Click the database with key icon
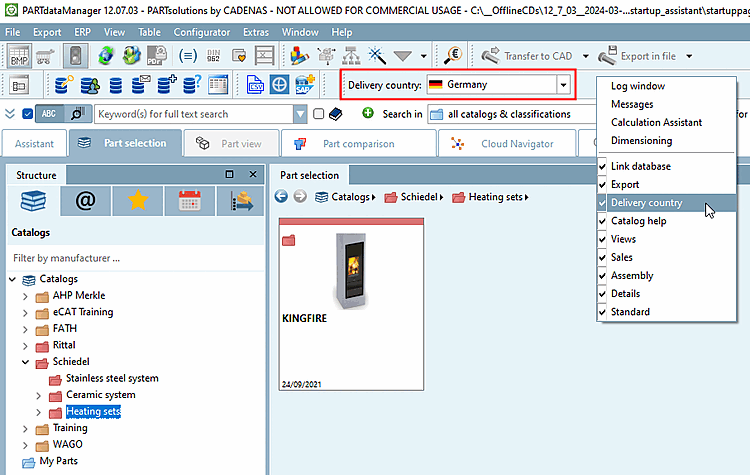The height and width of the screenshot is (475, 750). 64,85
